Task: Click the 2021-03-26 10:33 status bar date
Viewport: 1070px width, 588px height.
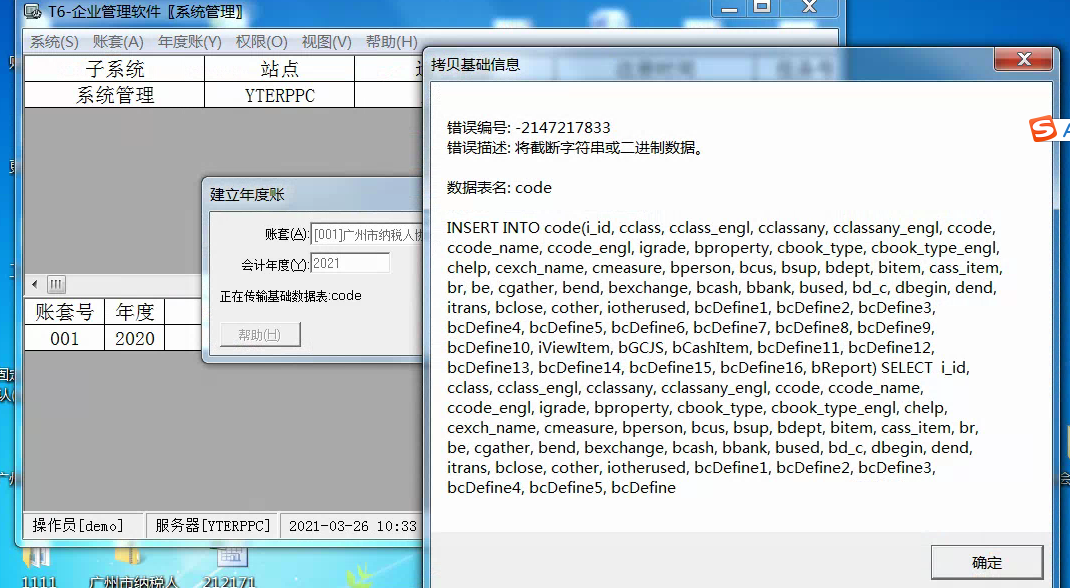Action: 352,525
